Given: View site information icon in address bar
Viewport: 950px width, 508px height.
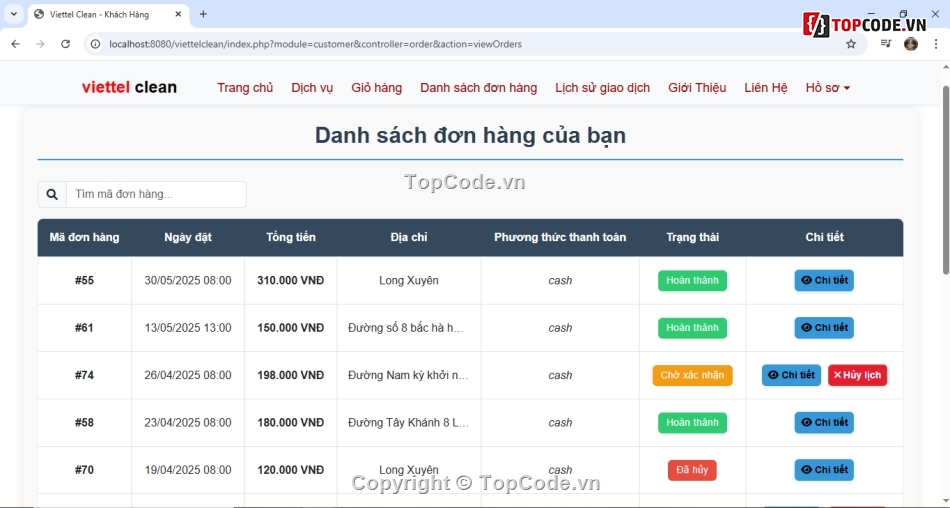Looking at the screenshot, I should point(95,44).
